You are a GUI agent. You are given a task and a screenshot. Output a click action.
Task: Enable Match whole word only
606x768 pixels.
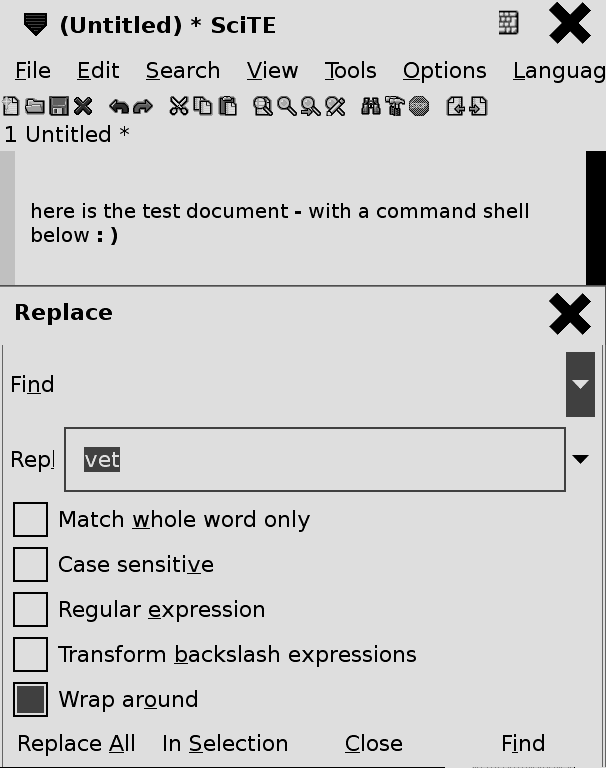[x=30, y=520]
